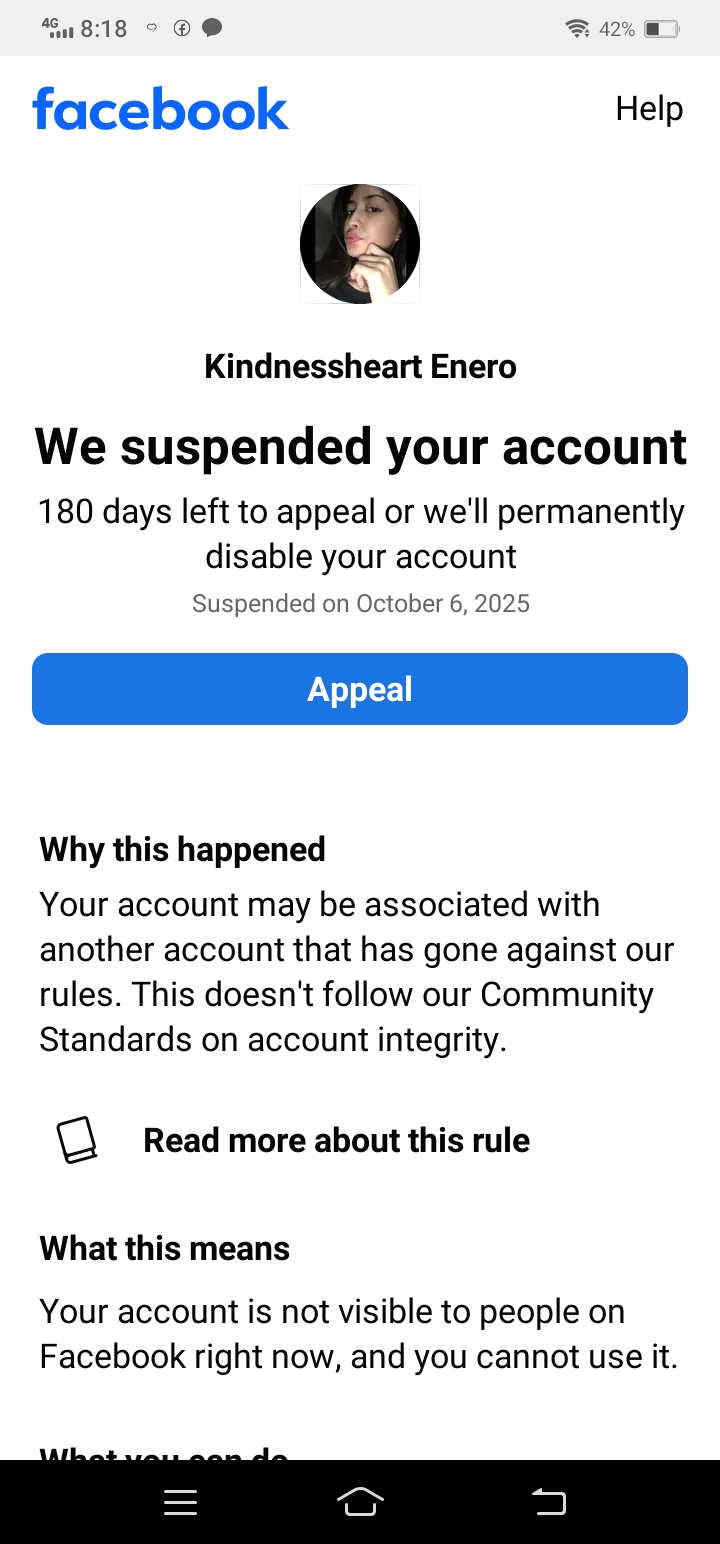
Task: Open Read more about this rule
Action: 336,1140
